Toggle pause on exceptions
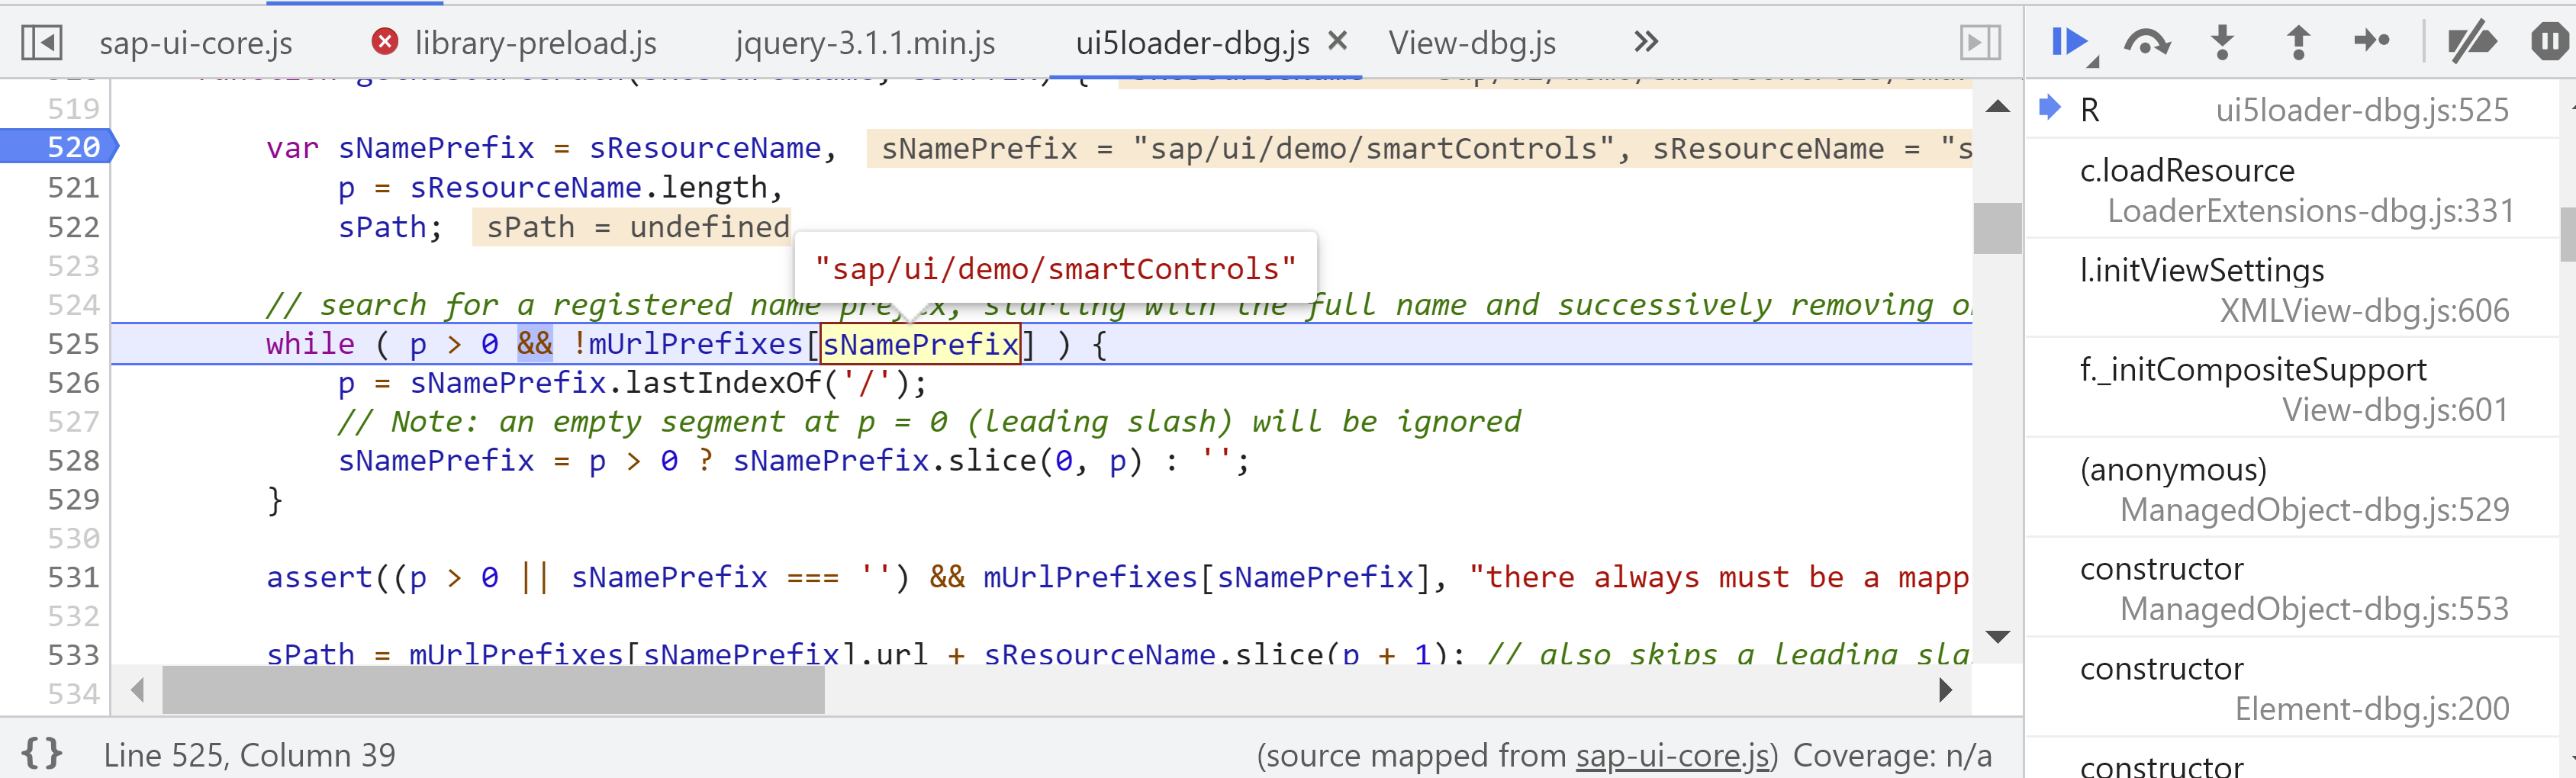The height and width of the screenshot is (778, 2576). tap(2550, 42)
